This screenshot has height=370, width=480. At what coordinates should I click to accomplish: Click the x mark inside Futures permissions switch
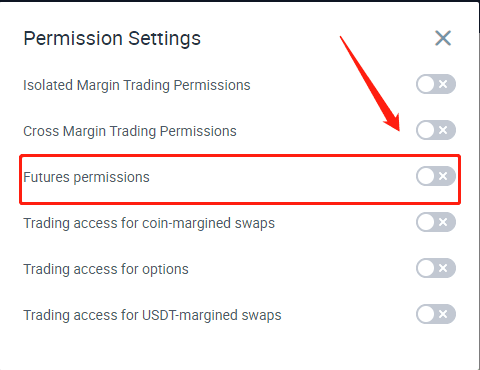pos(443,176)
